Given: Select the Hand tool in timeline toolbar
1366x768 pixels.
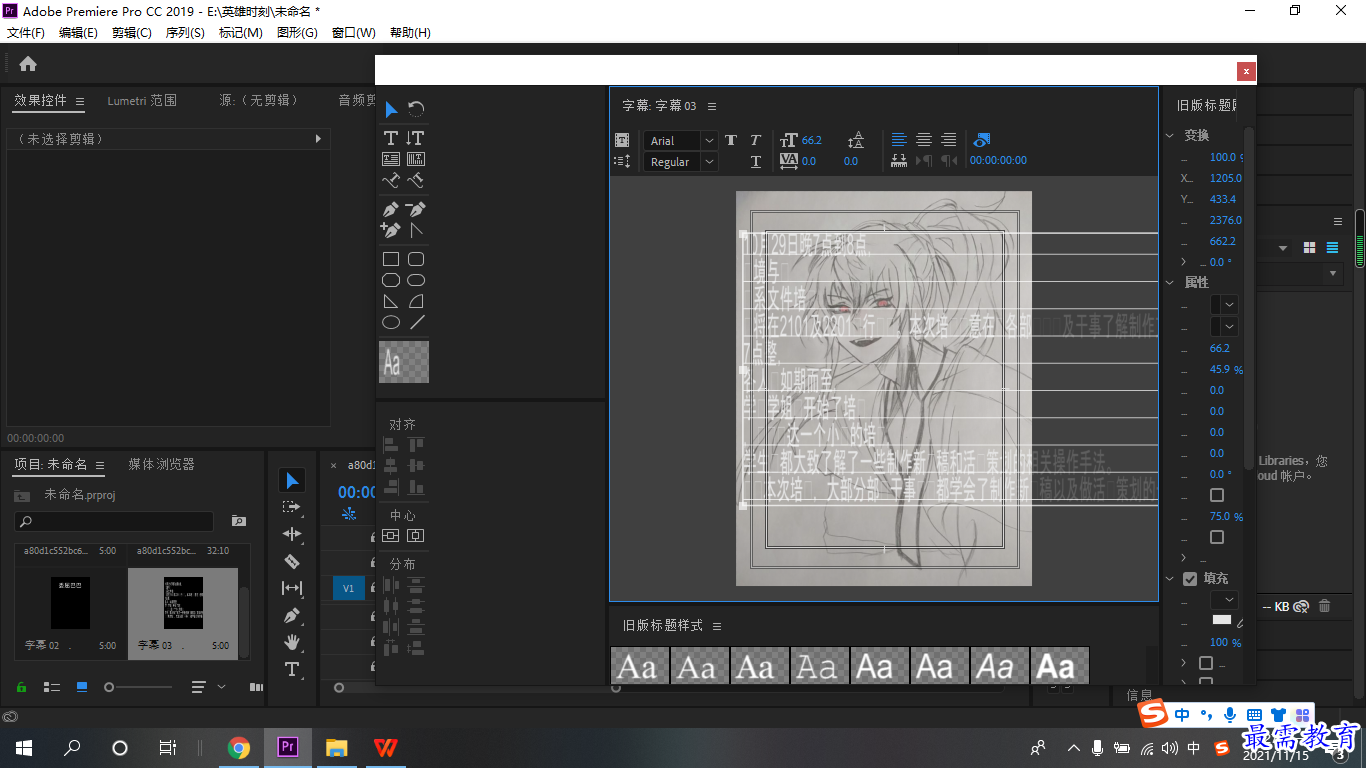Looking at the screenshot, I should click(x=292, y=642).
